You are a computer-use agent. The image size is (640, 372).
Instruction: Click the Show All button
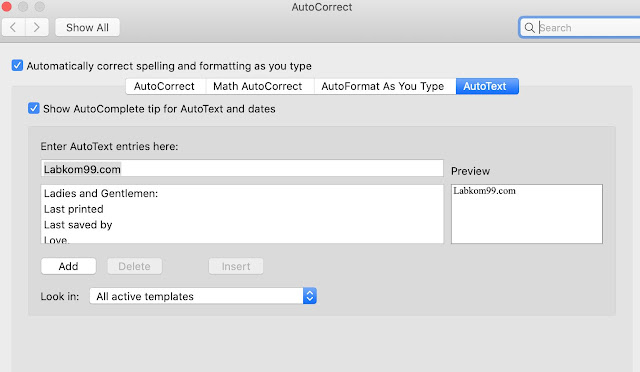pyautogui.click(x=87, y=27)
